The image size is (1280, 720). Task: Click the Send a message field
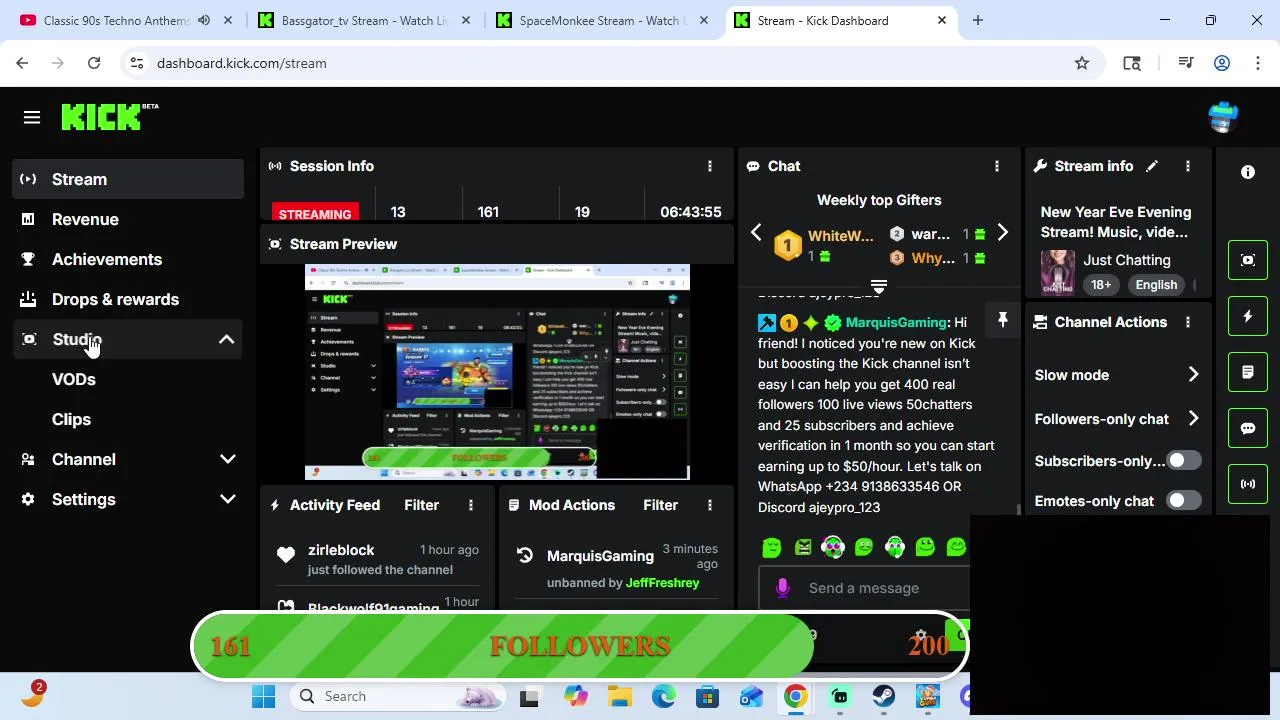tap(864, 588)
